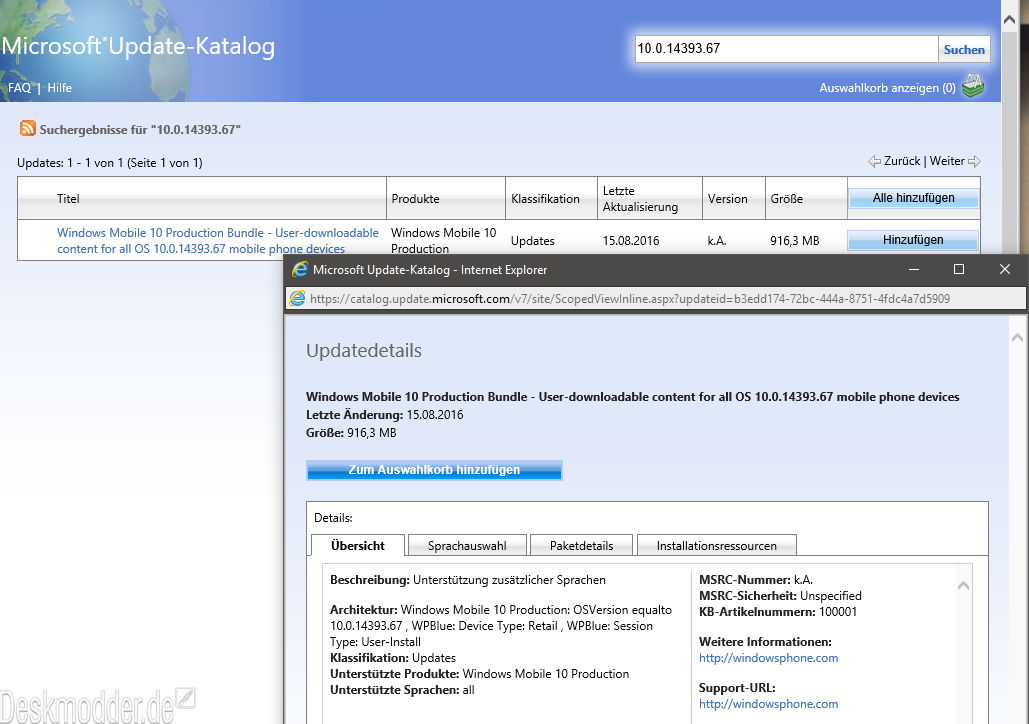Click the Internet Explorer icon in popup title bar
Screen dimensions: 1029x724
point(300,269)
